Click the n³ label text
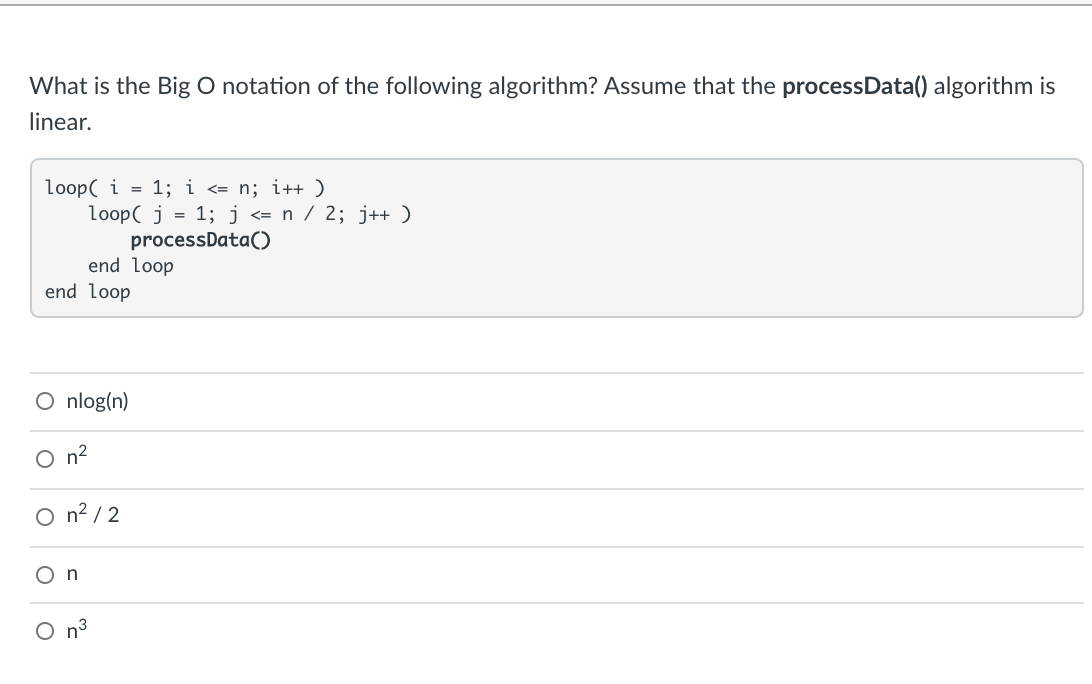Viewport: 1092px width, 684px height. click(74, 630)
